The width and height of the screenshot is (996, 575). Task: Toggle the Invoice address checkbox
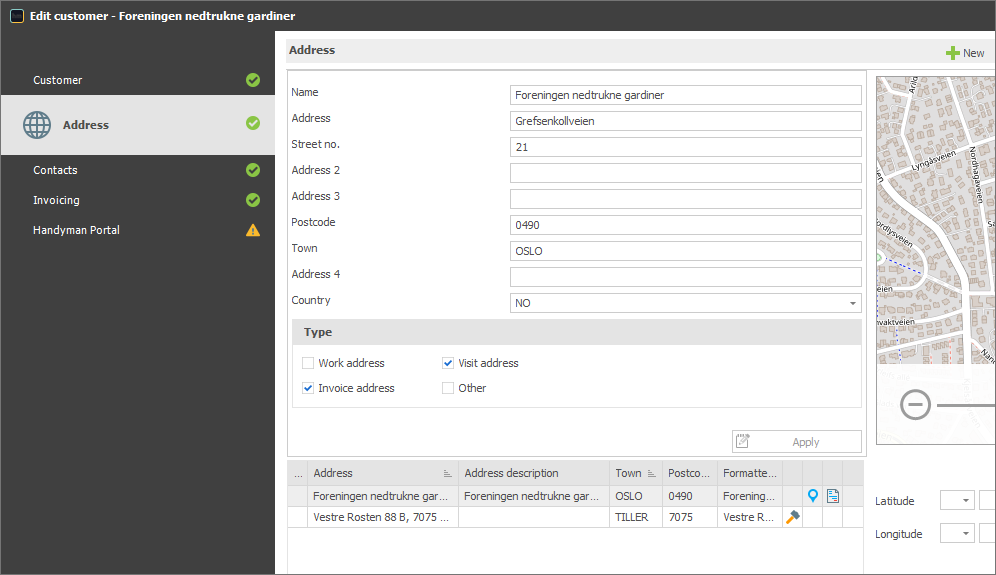(308, 388)
